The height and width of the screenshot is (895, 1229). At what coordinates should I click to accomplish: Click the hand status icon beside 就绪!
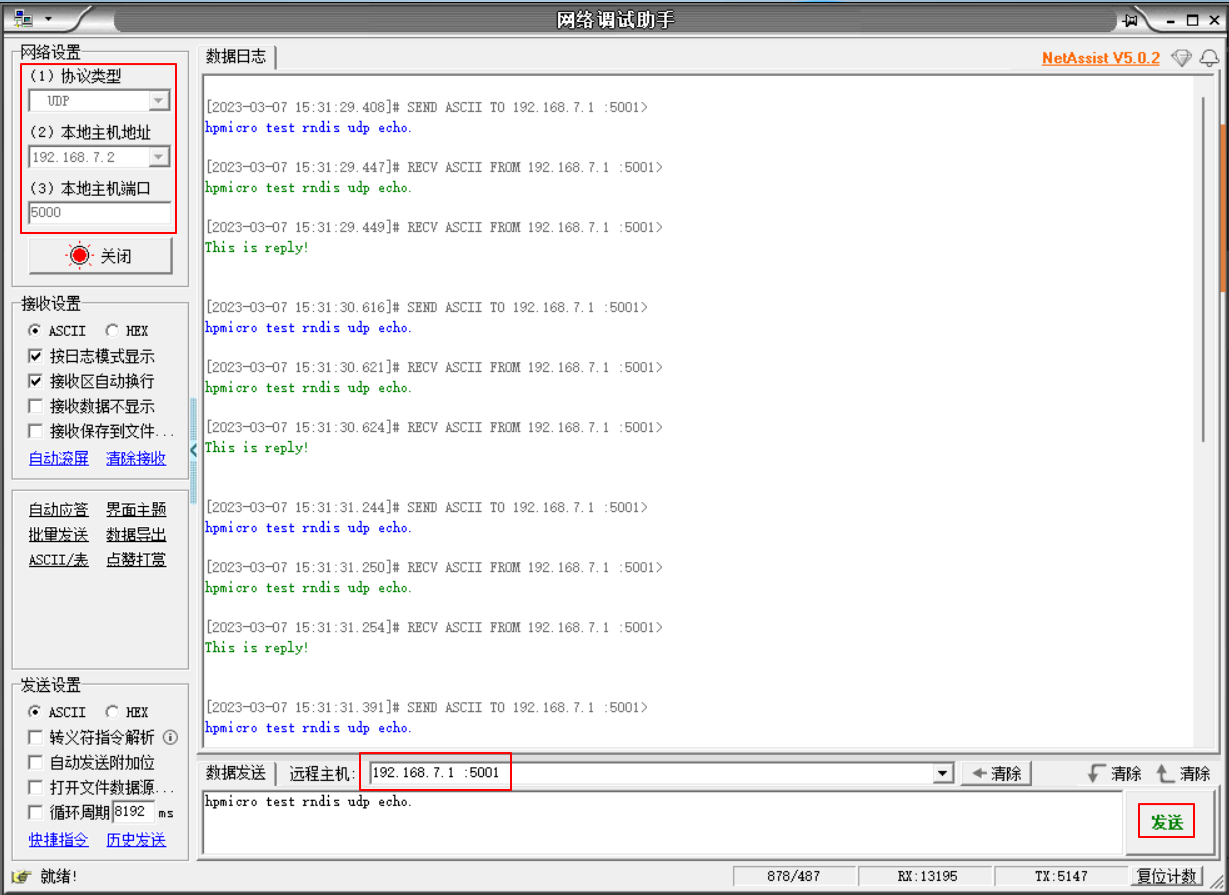22,877
